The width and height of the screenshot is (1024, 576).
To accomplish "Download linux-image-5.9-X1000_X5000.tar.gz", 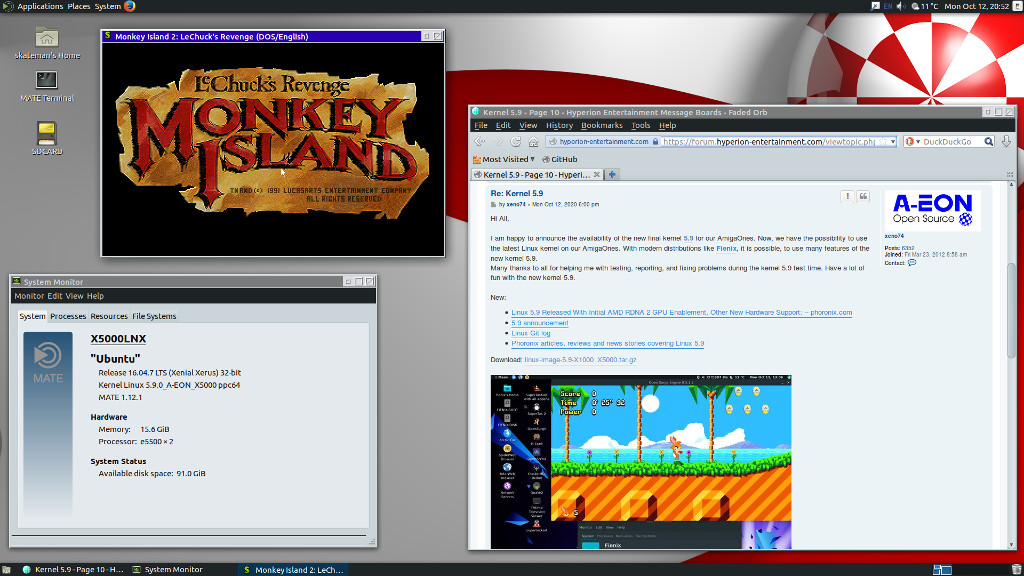I will [580, 360].
